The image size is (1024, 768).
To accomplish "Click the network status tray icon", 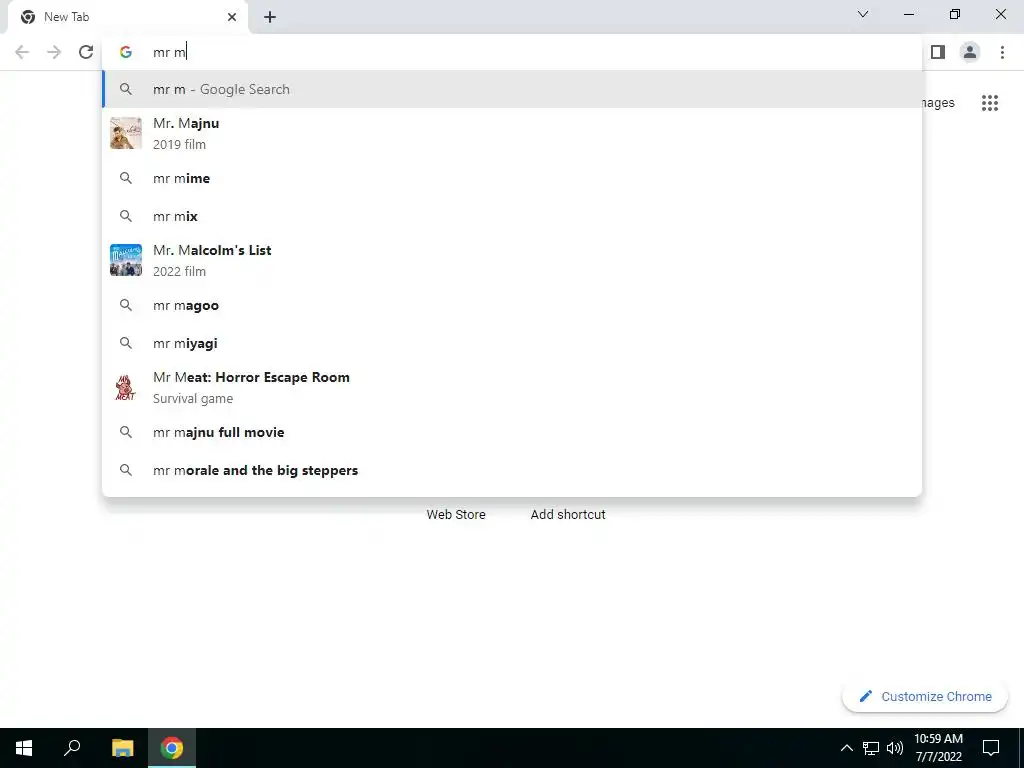I will [871, 748].
